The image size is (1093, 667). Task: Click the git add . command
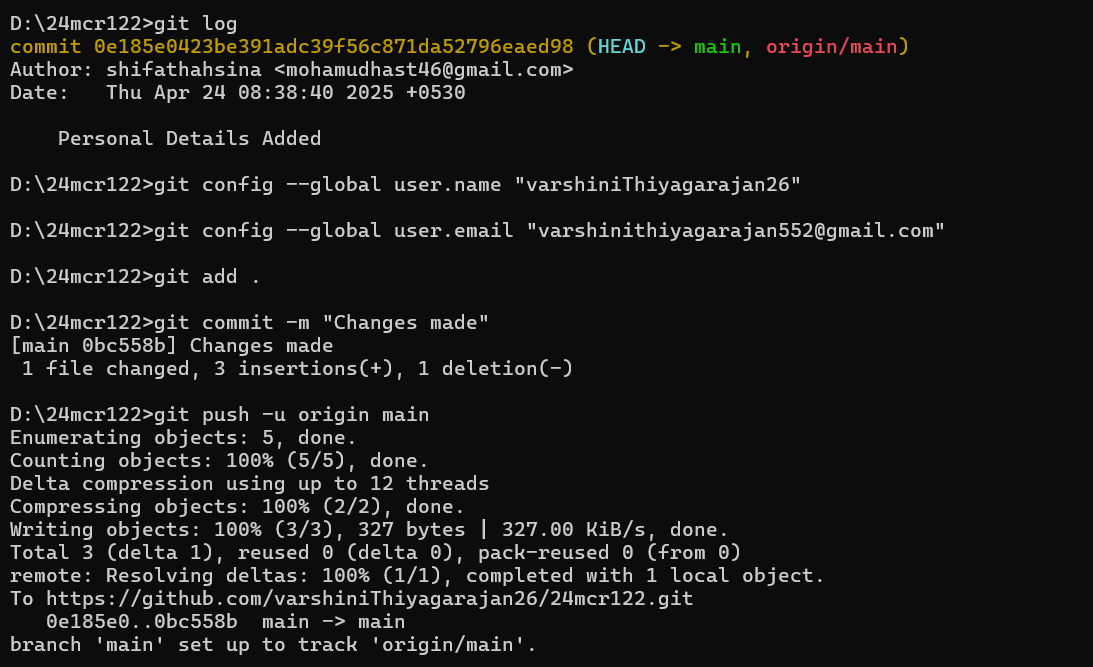tap(206, 277)
